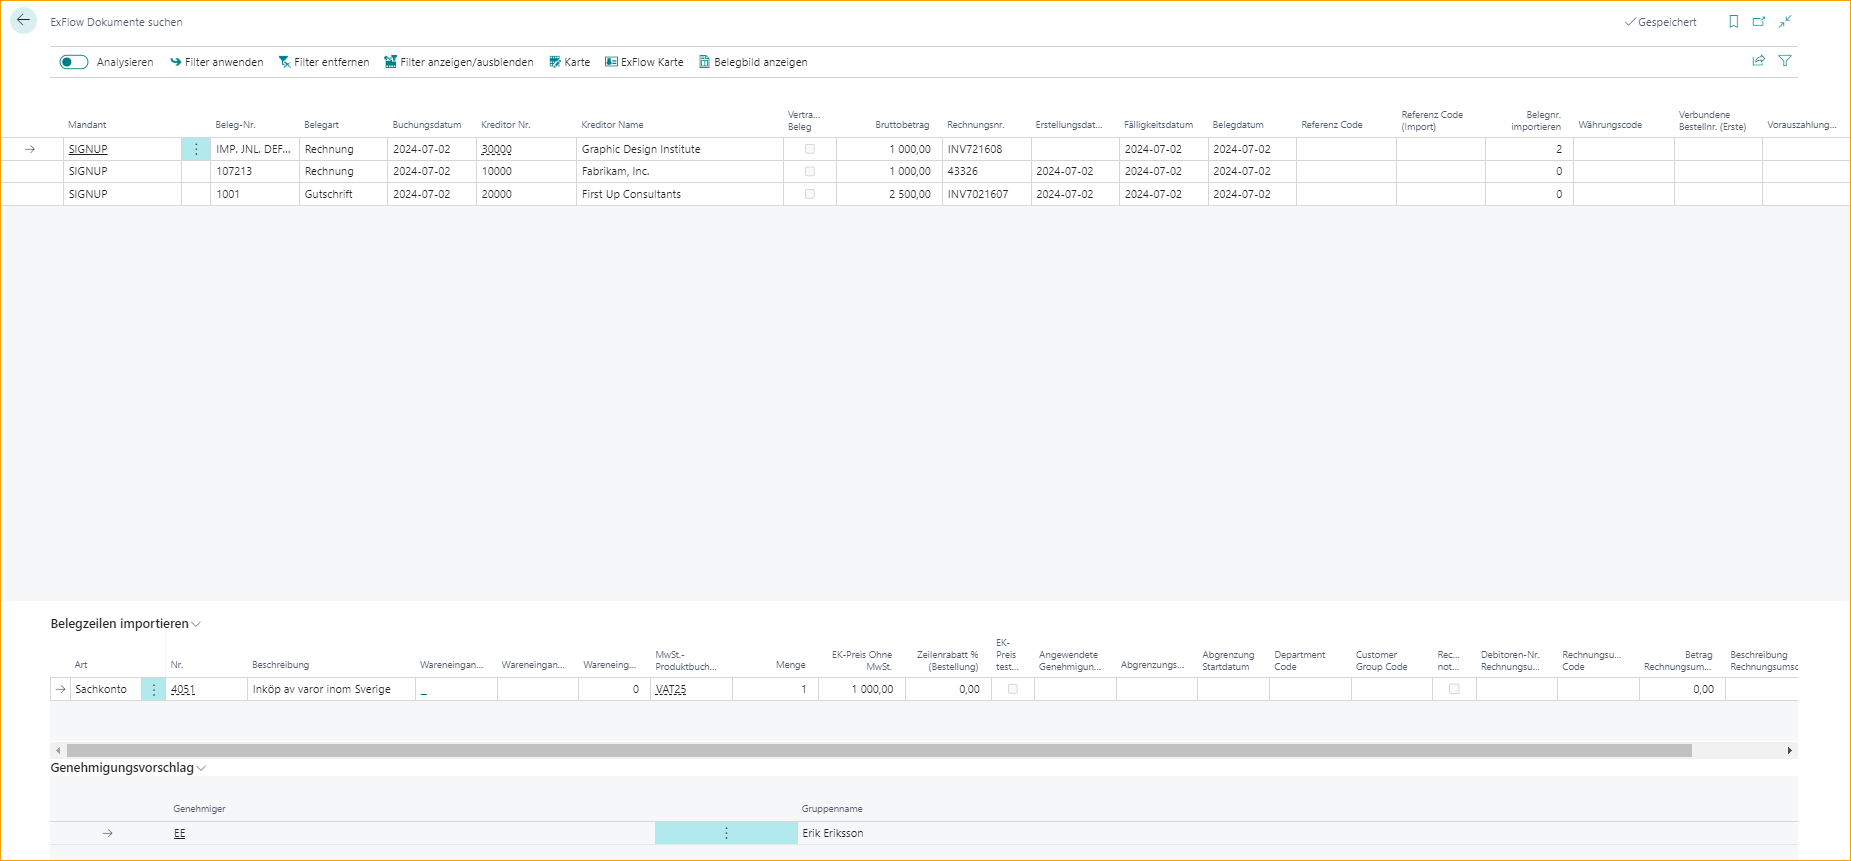Toggle Rec. not checkbox in Sachkonto line
The image size is (1851, 861).
(x=1454, y=689)
